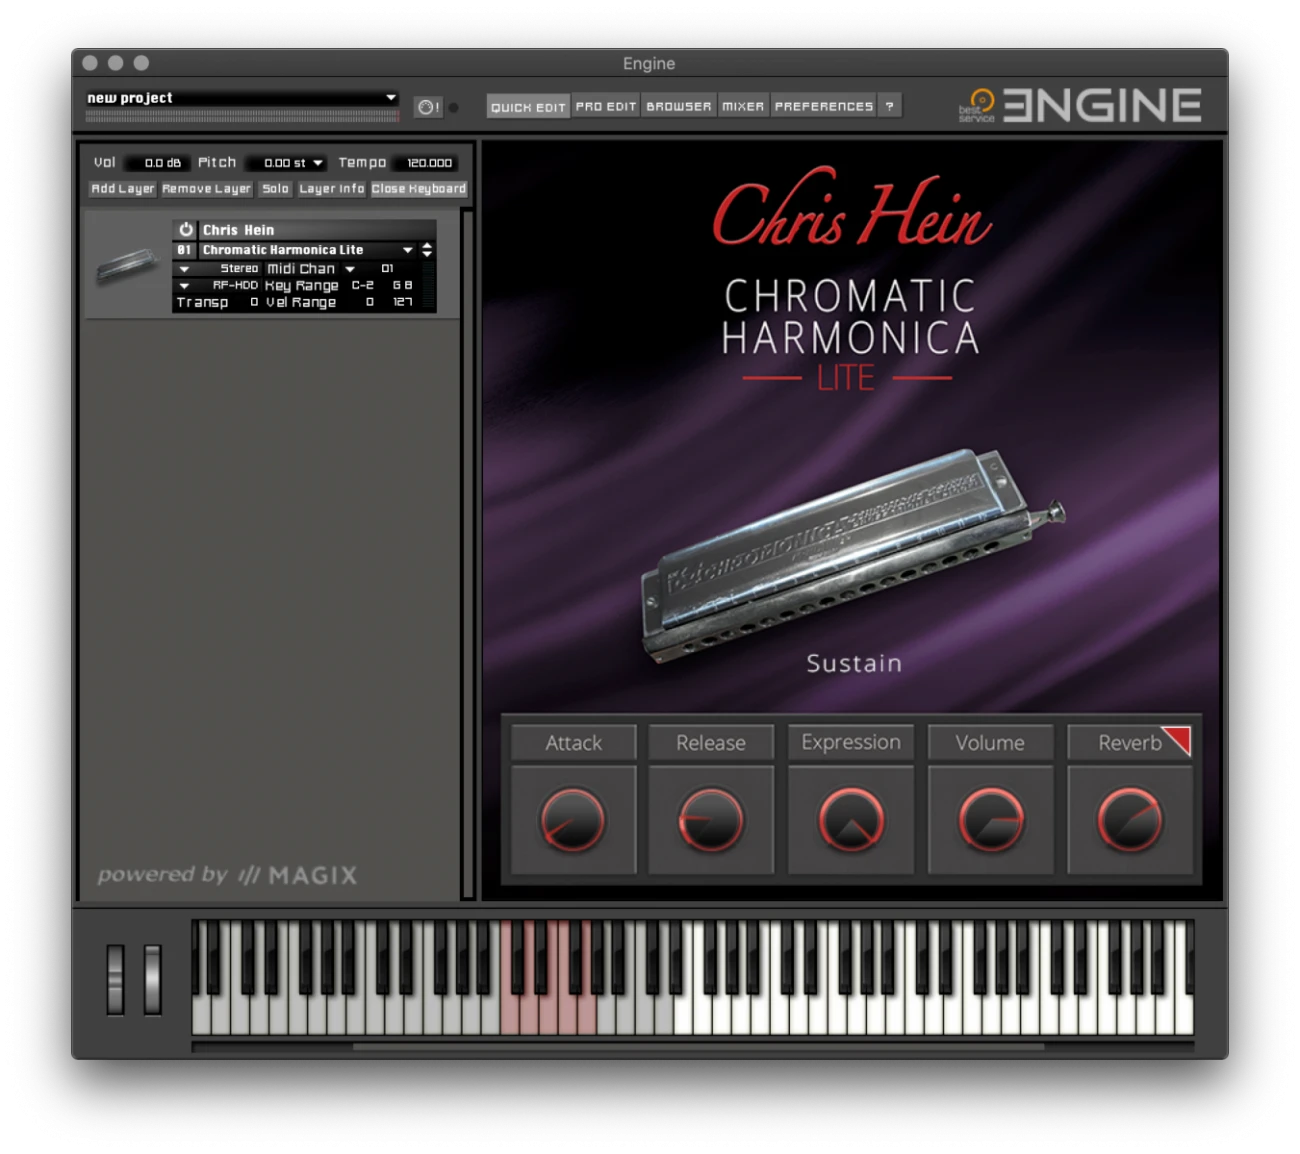1300x1154 pixels.
Task: Click the Best Service logo icon
Action: (978, 105)
